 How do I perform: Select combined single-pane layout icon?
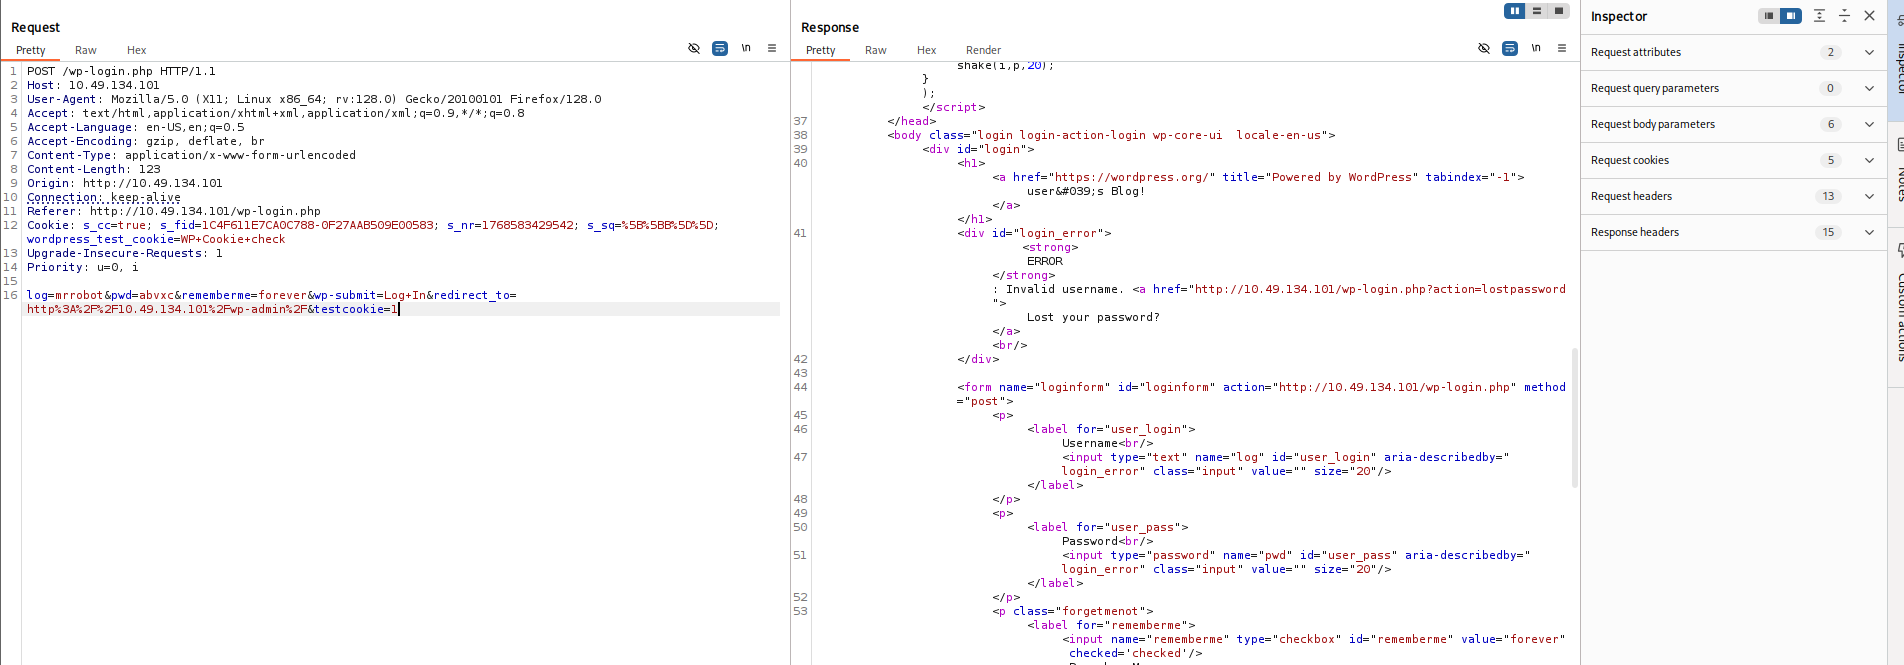tap(1558, 11)
